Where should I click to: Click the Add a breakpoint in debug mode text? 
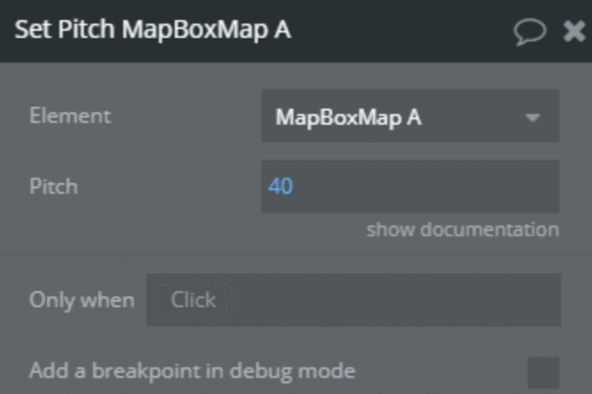pos(192,371)
